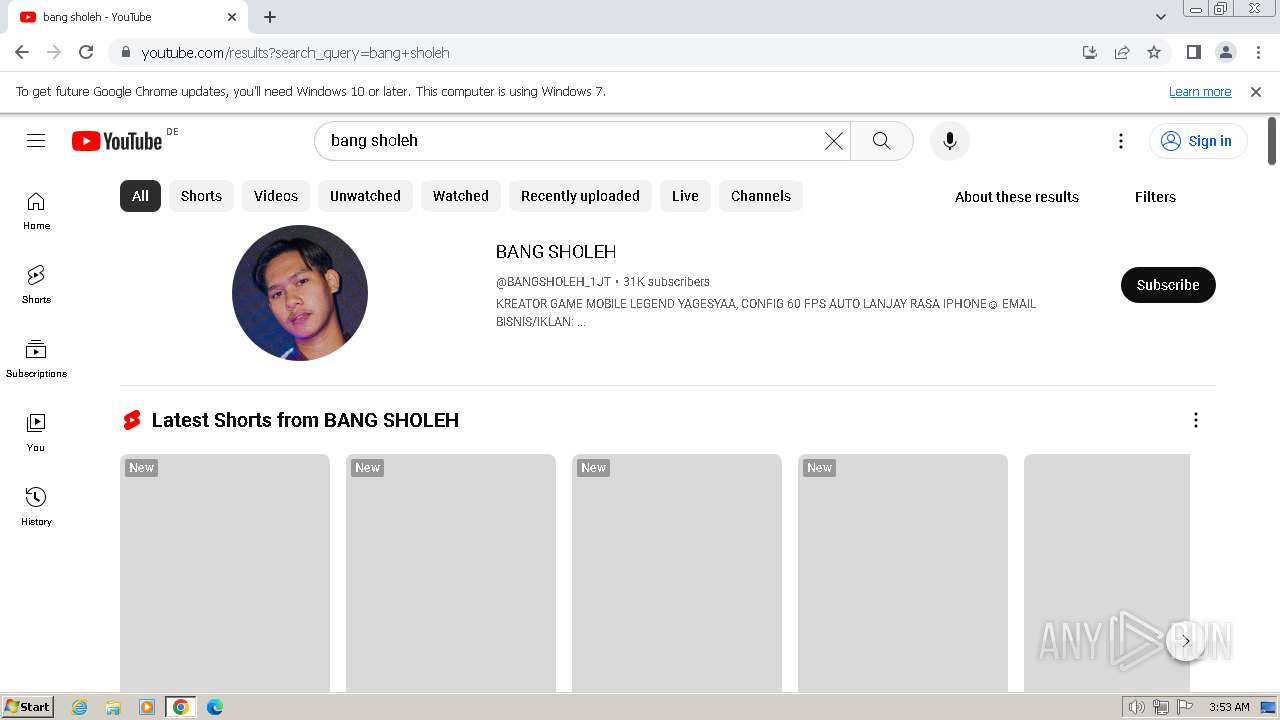
Task: Follow the Learn more link
Action: 1200,91
